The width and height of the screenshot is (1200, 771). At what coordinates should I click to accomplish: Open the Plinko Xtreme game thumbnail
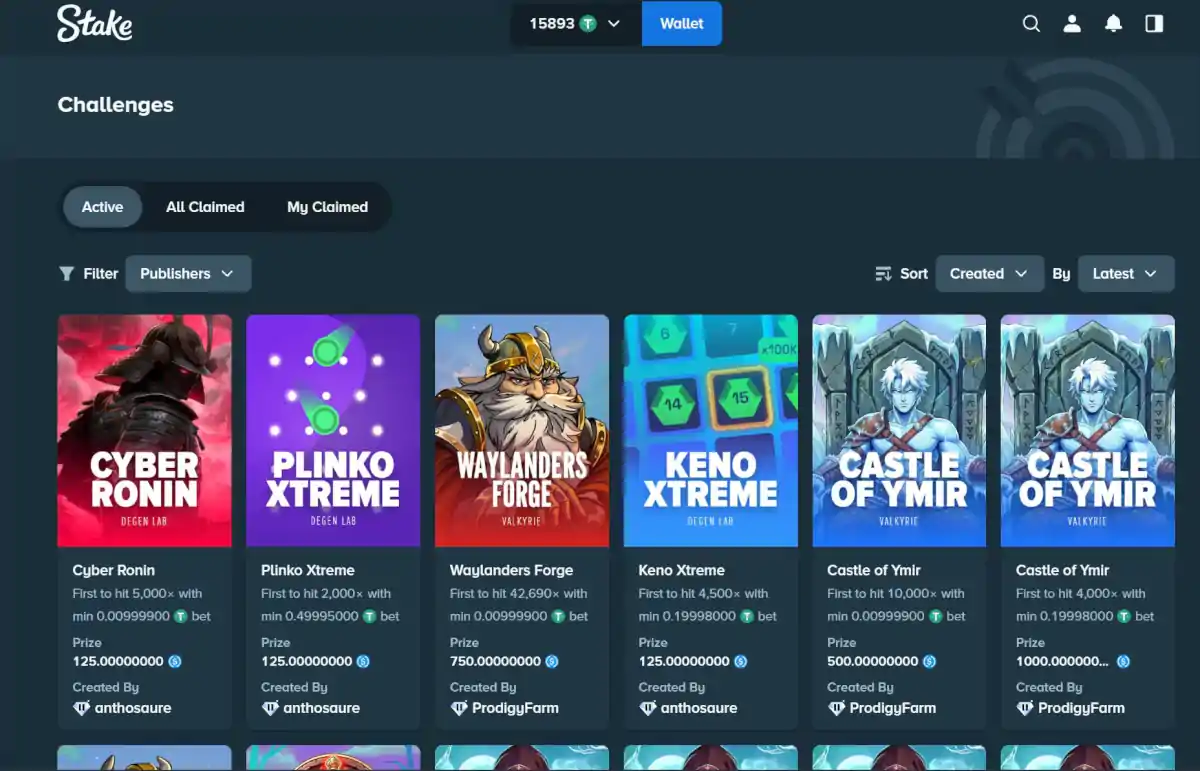pyautogui.click(x=333, y=431)
